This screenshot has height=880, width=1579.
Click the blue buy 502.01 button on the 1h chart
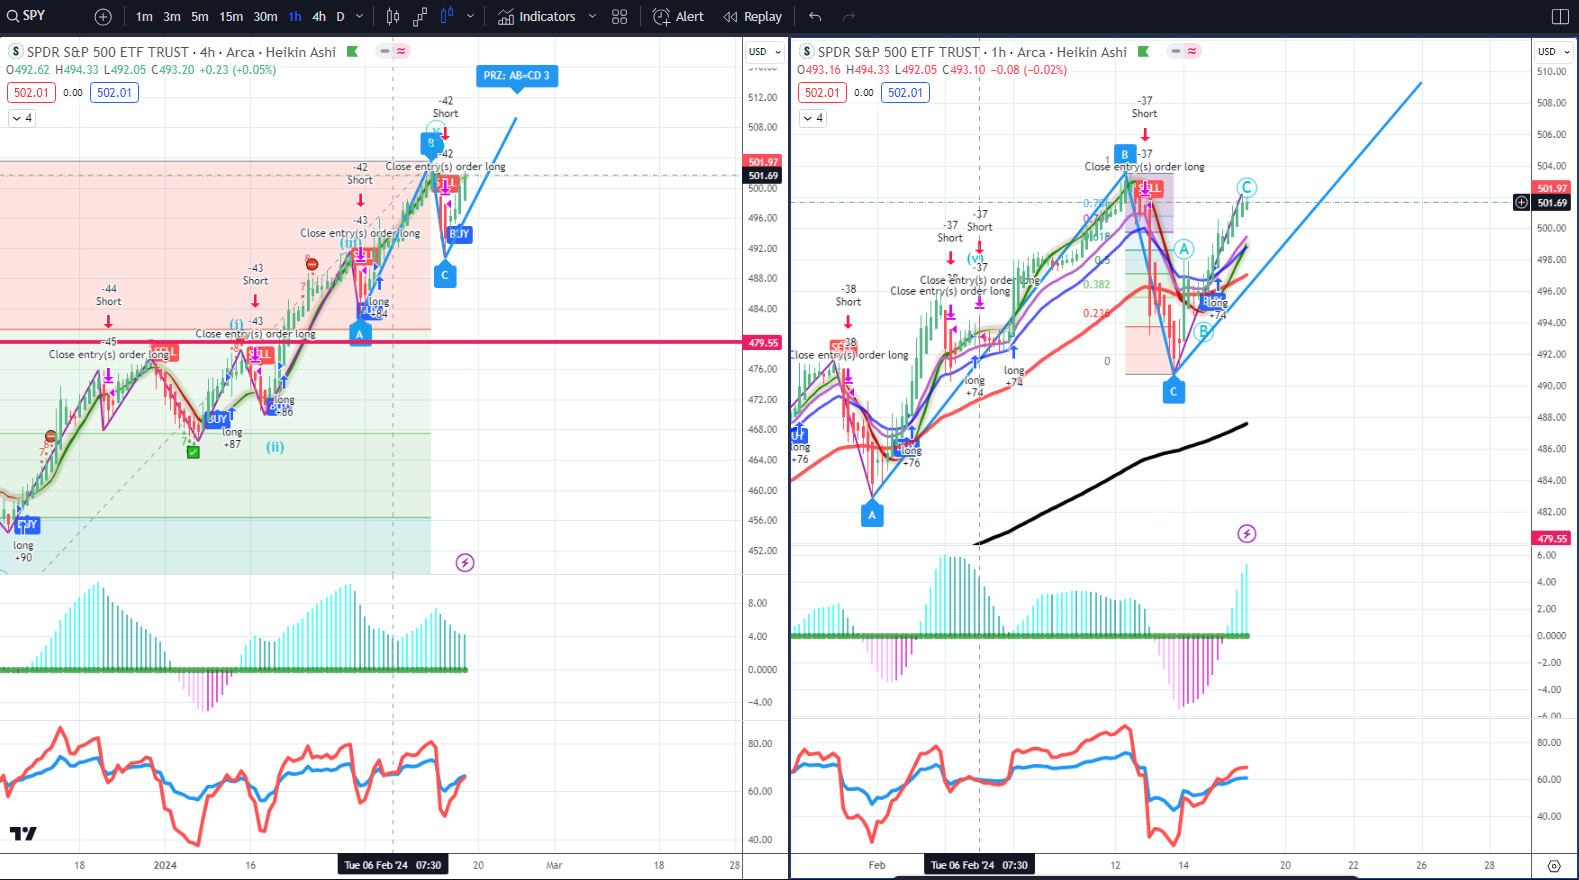click(905, 92)
